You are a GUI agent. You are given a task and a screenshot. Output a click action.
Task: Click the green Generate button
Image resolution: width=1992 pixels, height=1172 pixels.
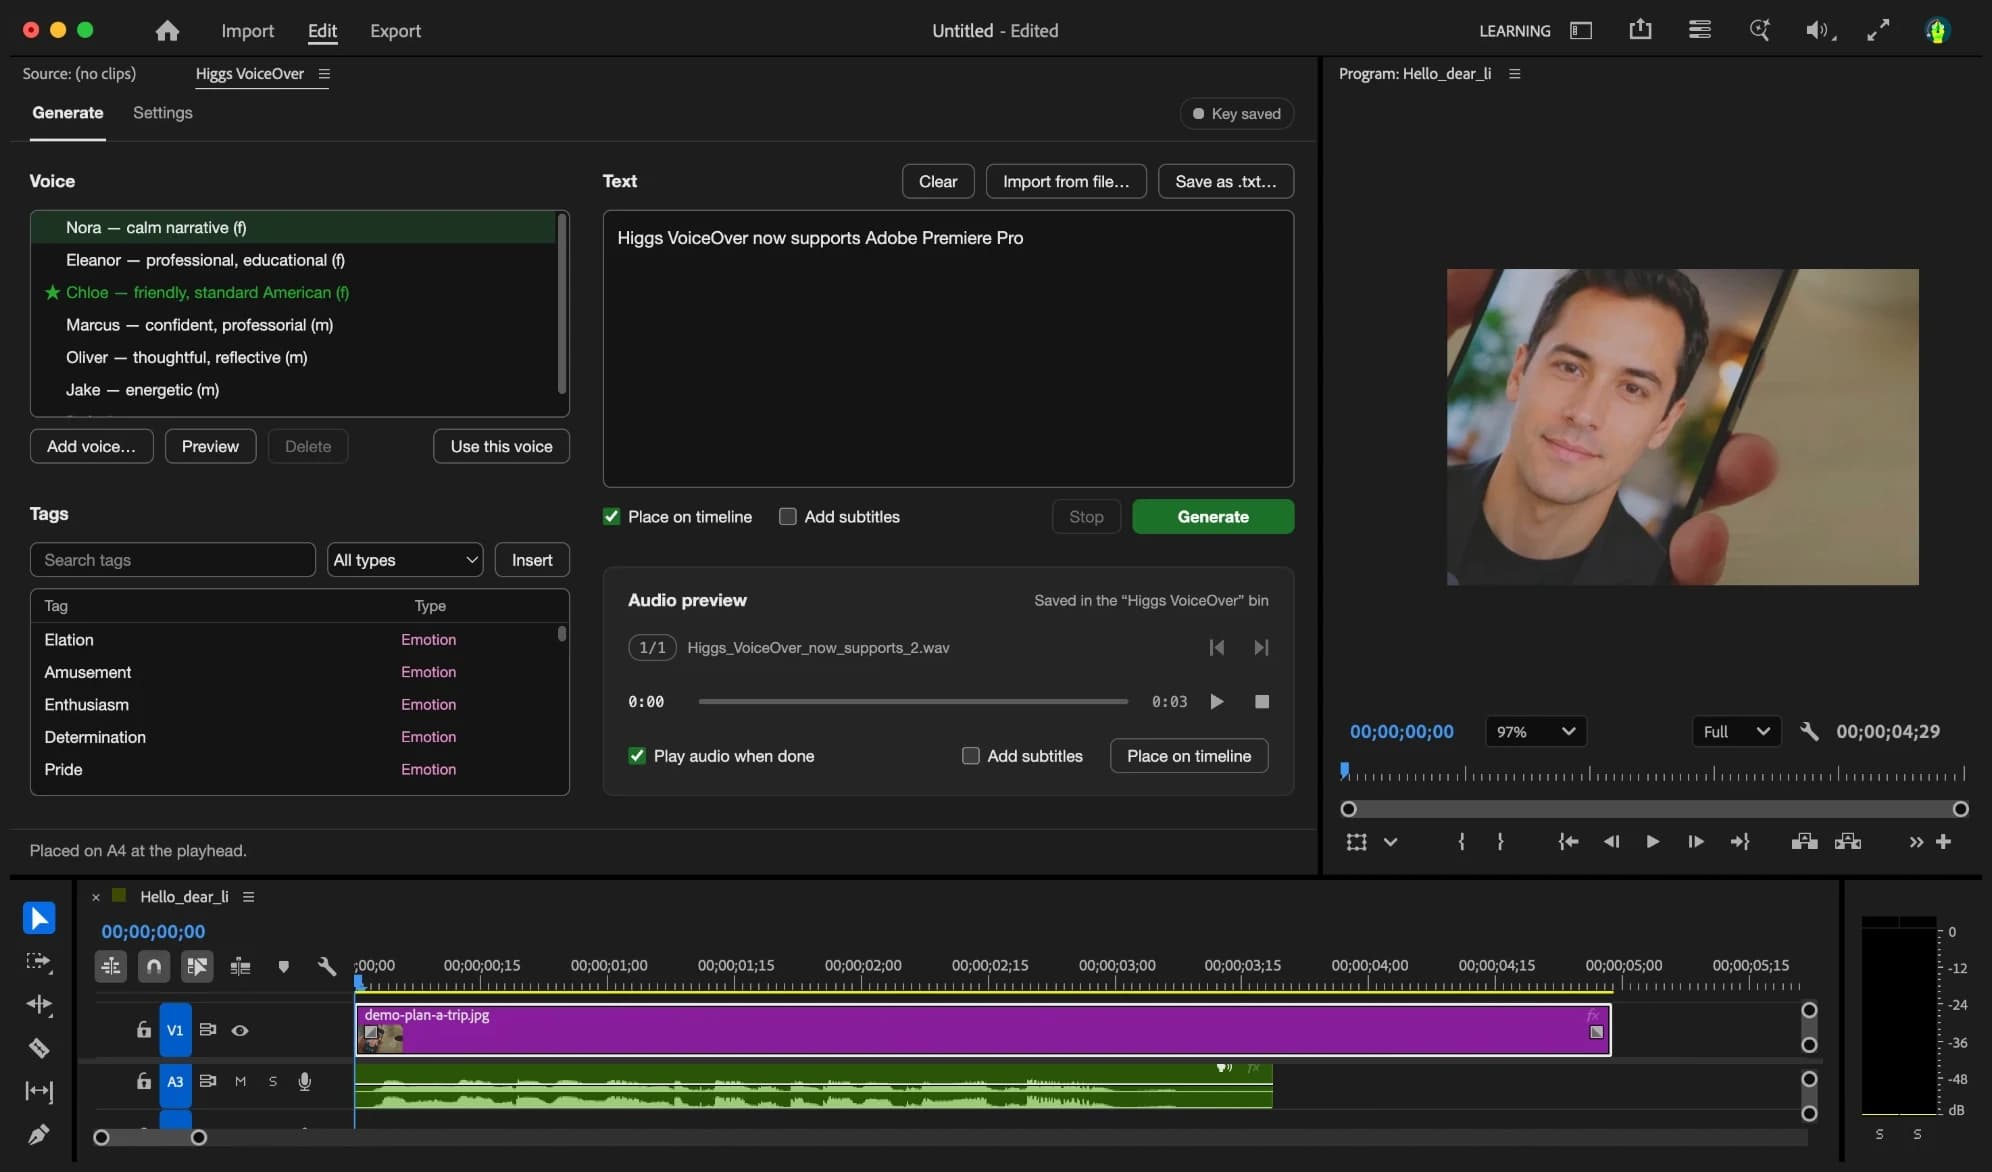pos(1213,517)
